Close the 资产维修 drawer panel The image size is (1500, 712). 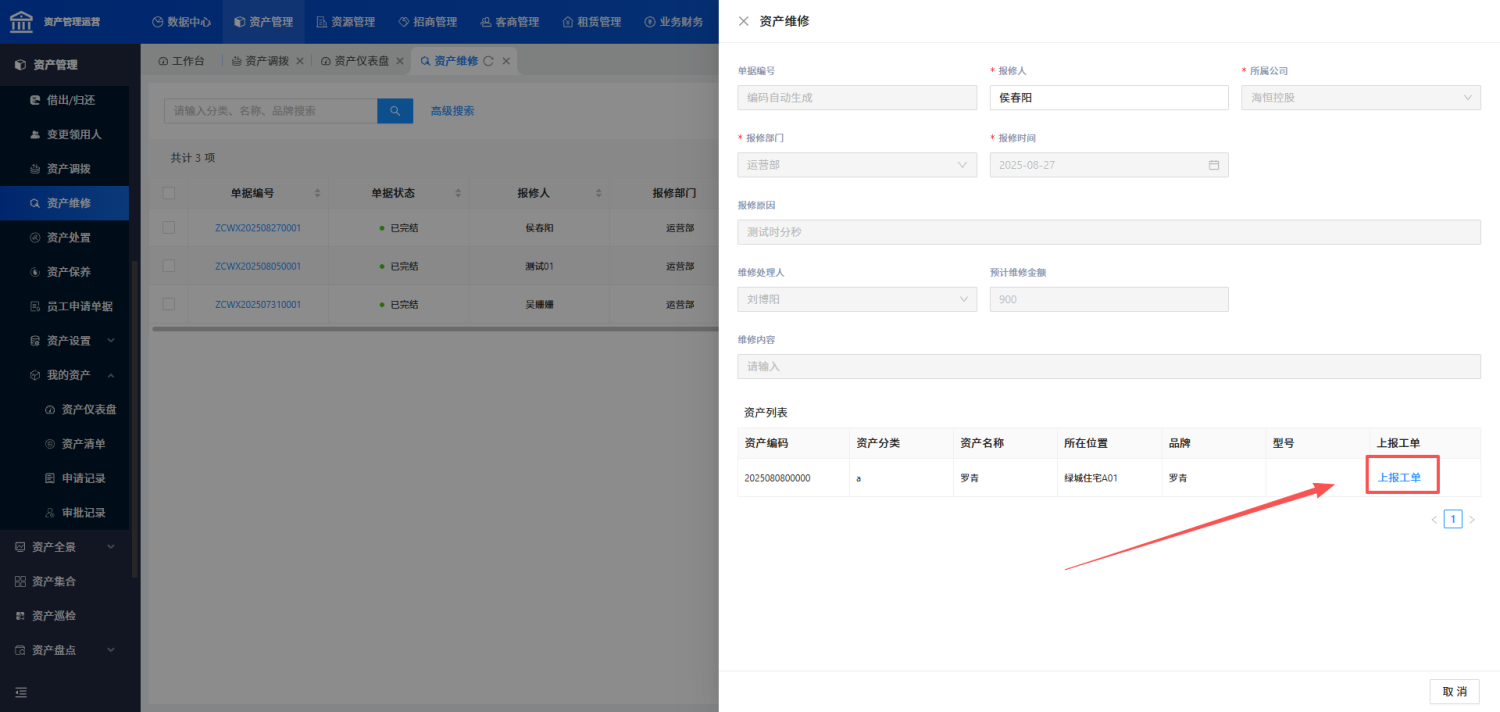point(743,21)
